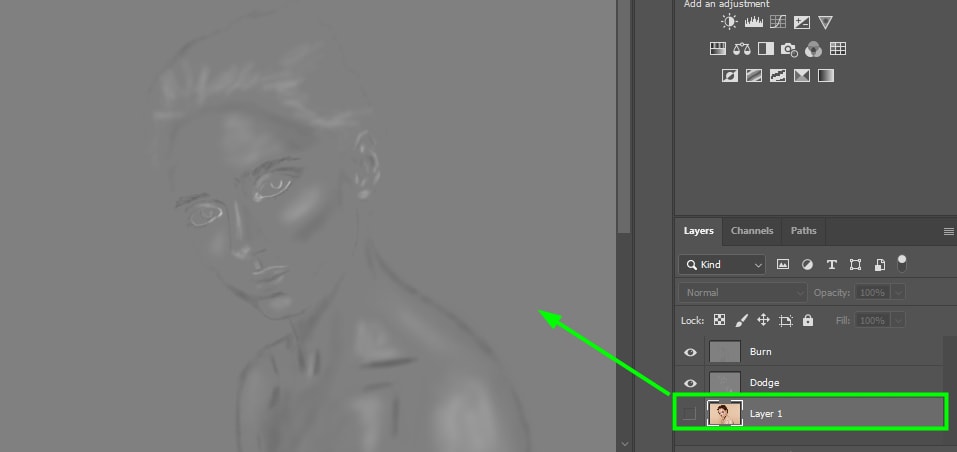Viewport: 957px width, 452px height.
Task: Filter layers by shape layers
Action: click(856, 264)
